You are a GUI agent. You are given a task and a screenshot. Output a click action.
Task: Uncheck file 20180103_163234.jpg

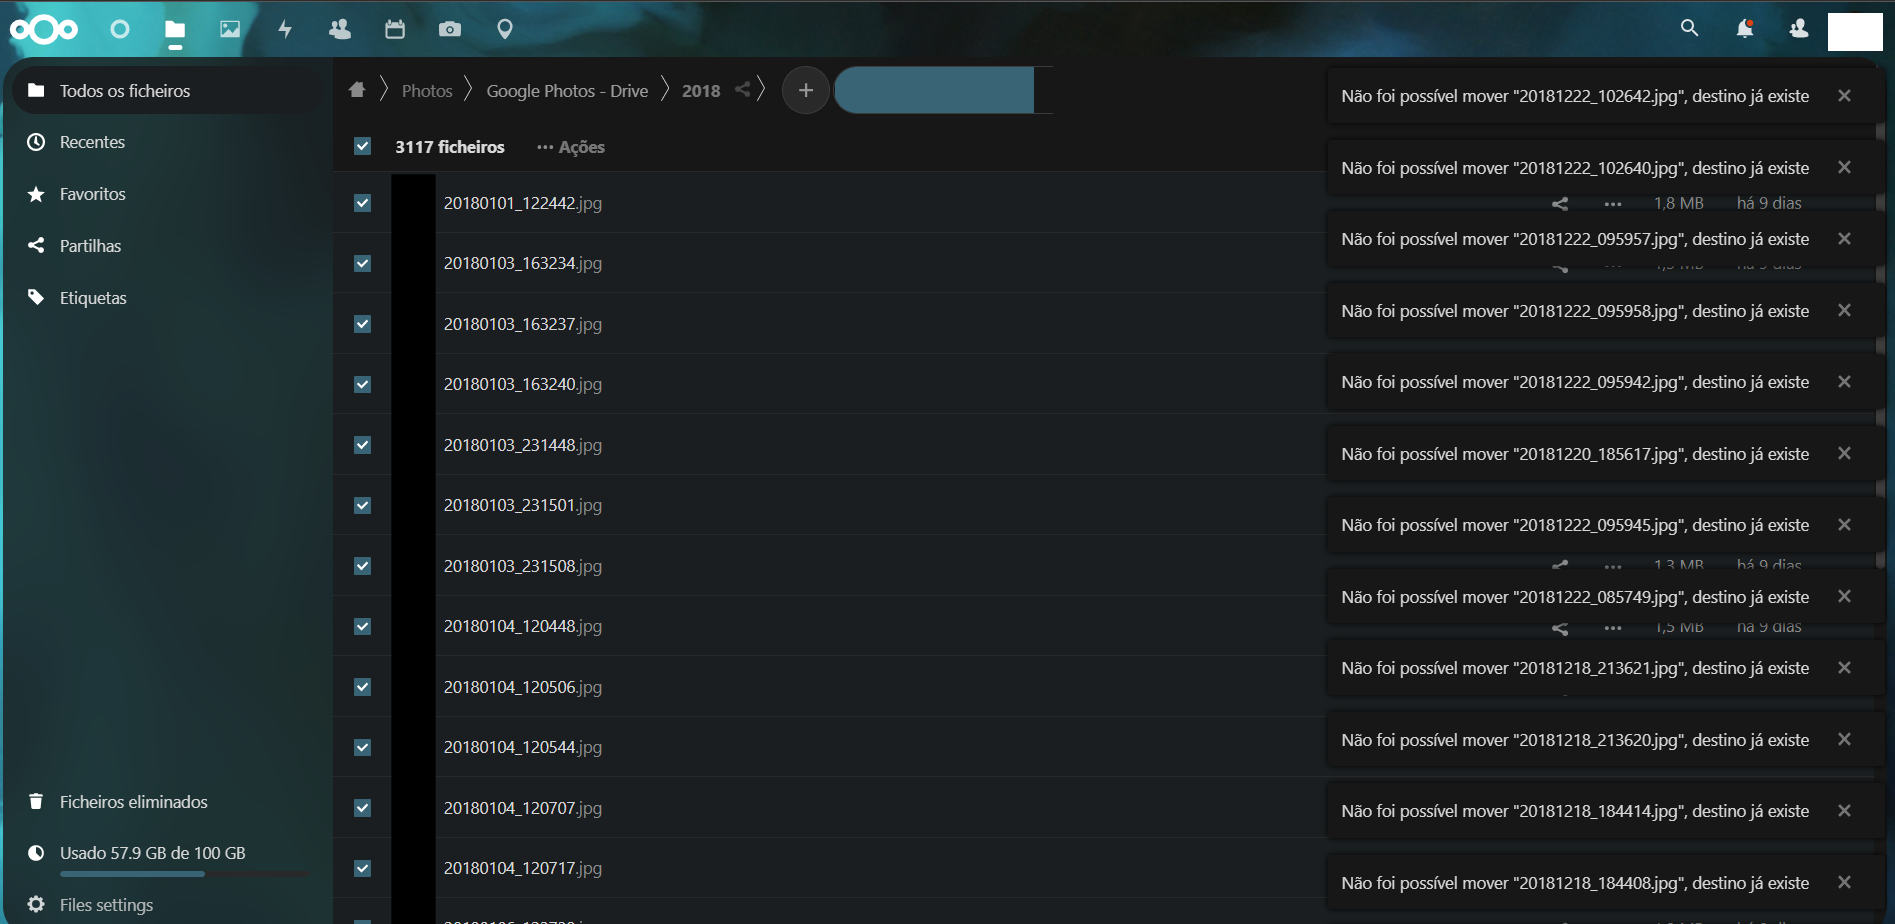363,264
